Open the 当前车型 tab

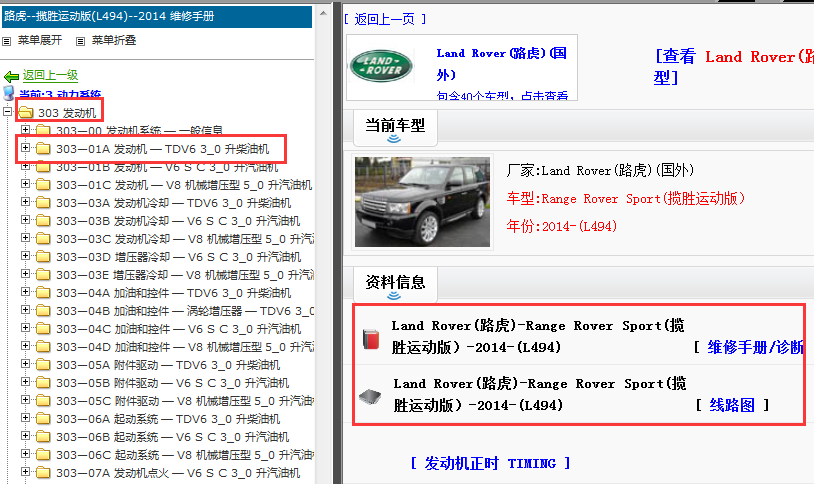coord(395,126)
